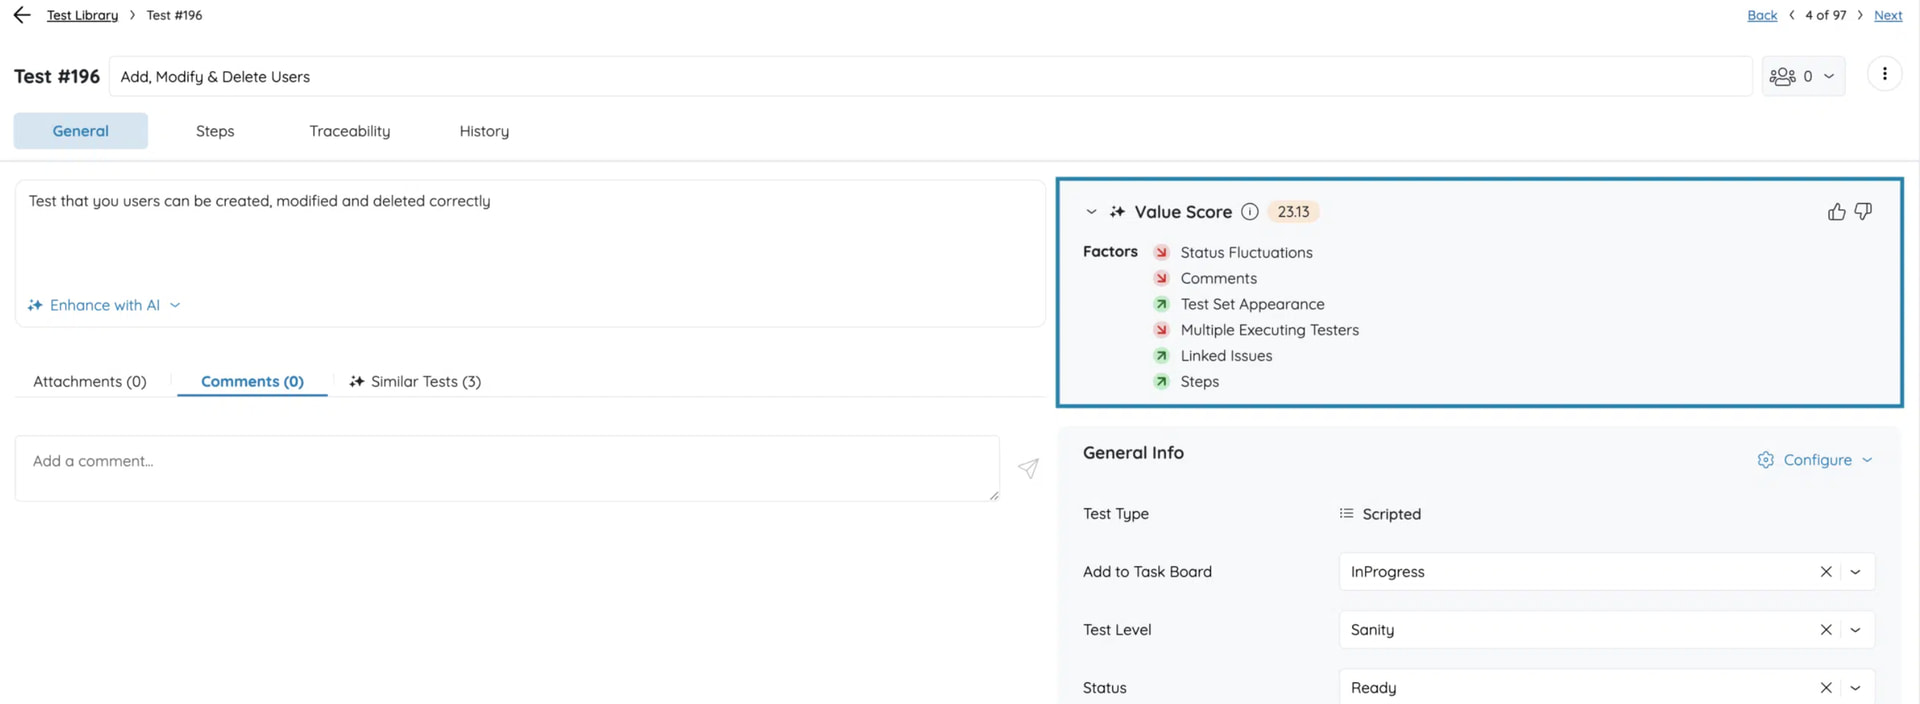Clear the InProgress task board value
Image resolution: width=1920 pixels, height=704 pixels.
[x=1826, y=572]
